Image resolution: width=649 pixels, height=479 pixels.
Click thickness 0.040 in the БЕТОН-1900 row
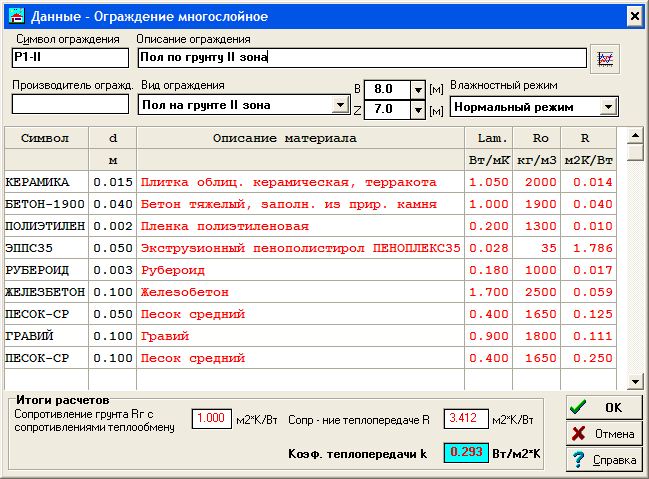tap(113, 204)
